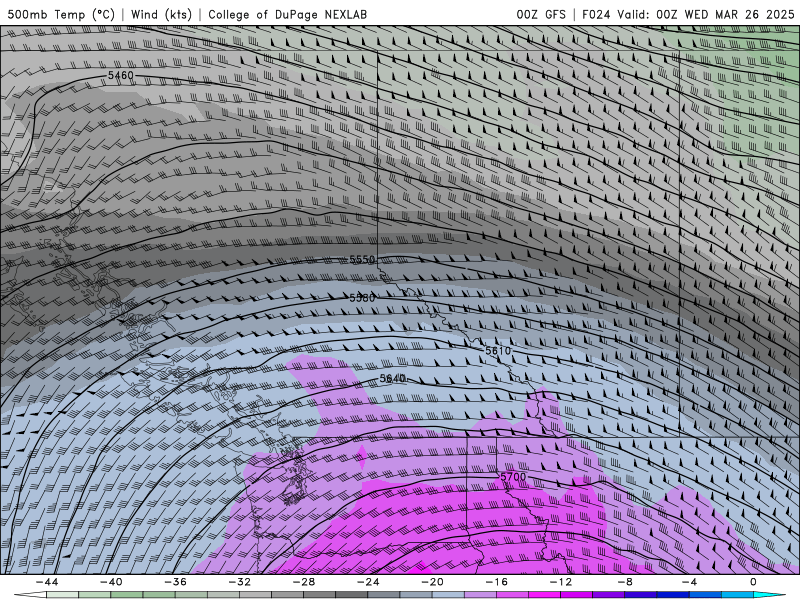Select the 5460 height contour label
The height and width of the screenshot is (600, 800).
coord(120,76)
